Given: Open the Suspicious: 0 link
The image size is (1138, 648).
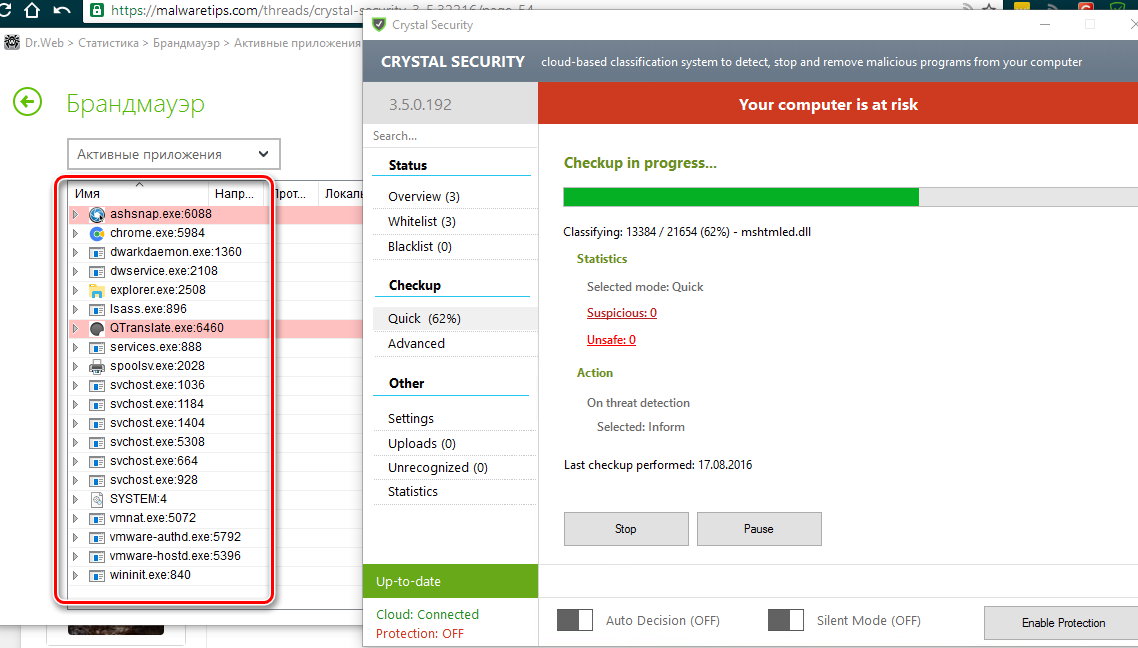Looking at the screenshot, I should 622,313.
